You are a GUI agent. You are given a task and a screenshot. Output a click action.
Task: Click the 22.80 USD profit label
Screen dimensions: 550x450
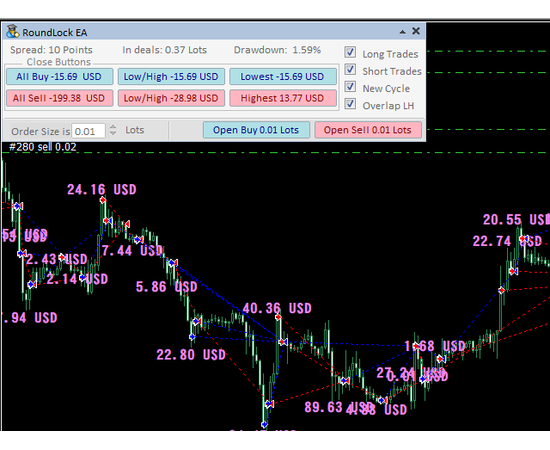pos(191,355)
